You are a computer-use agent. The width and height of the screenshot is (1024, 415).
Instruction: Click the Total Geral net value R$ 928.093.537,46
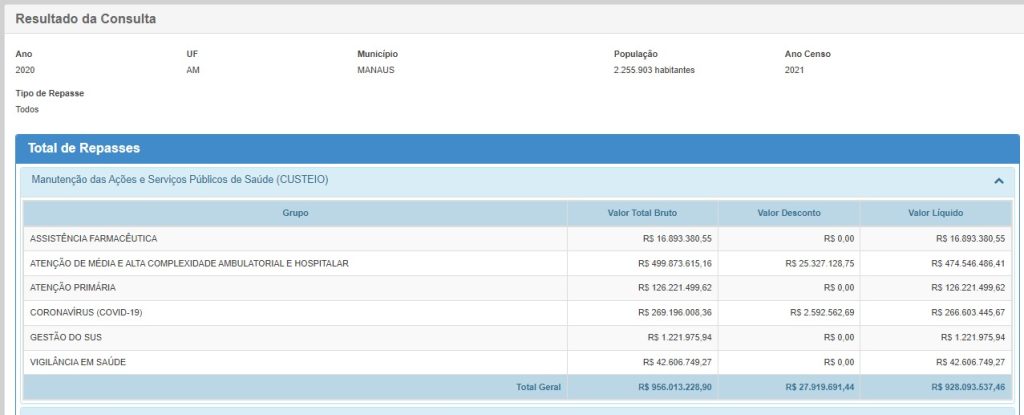point(967,386)
